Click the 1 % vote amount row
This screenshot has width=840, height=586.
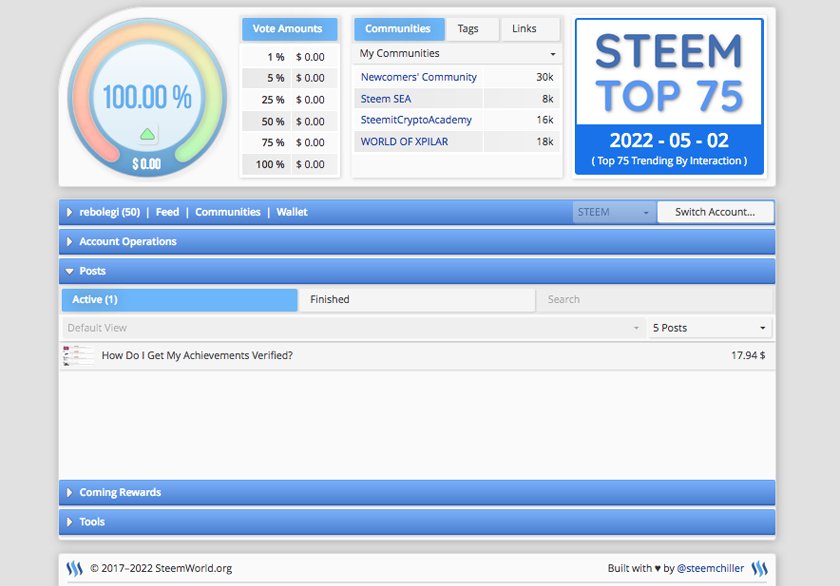[x=289, y=57]
